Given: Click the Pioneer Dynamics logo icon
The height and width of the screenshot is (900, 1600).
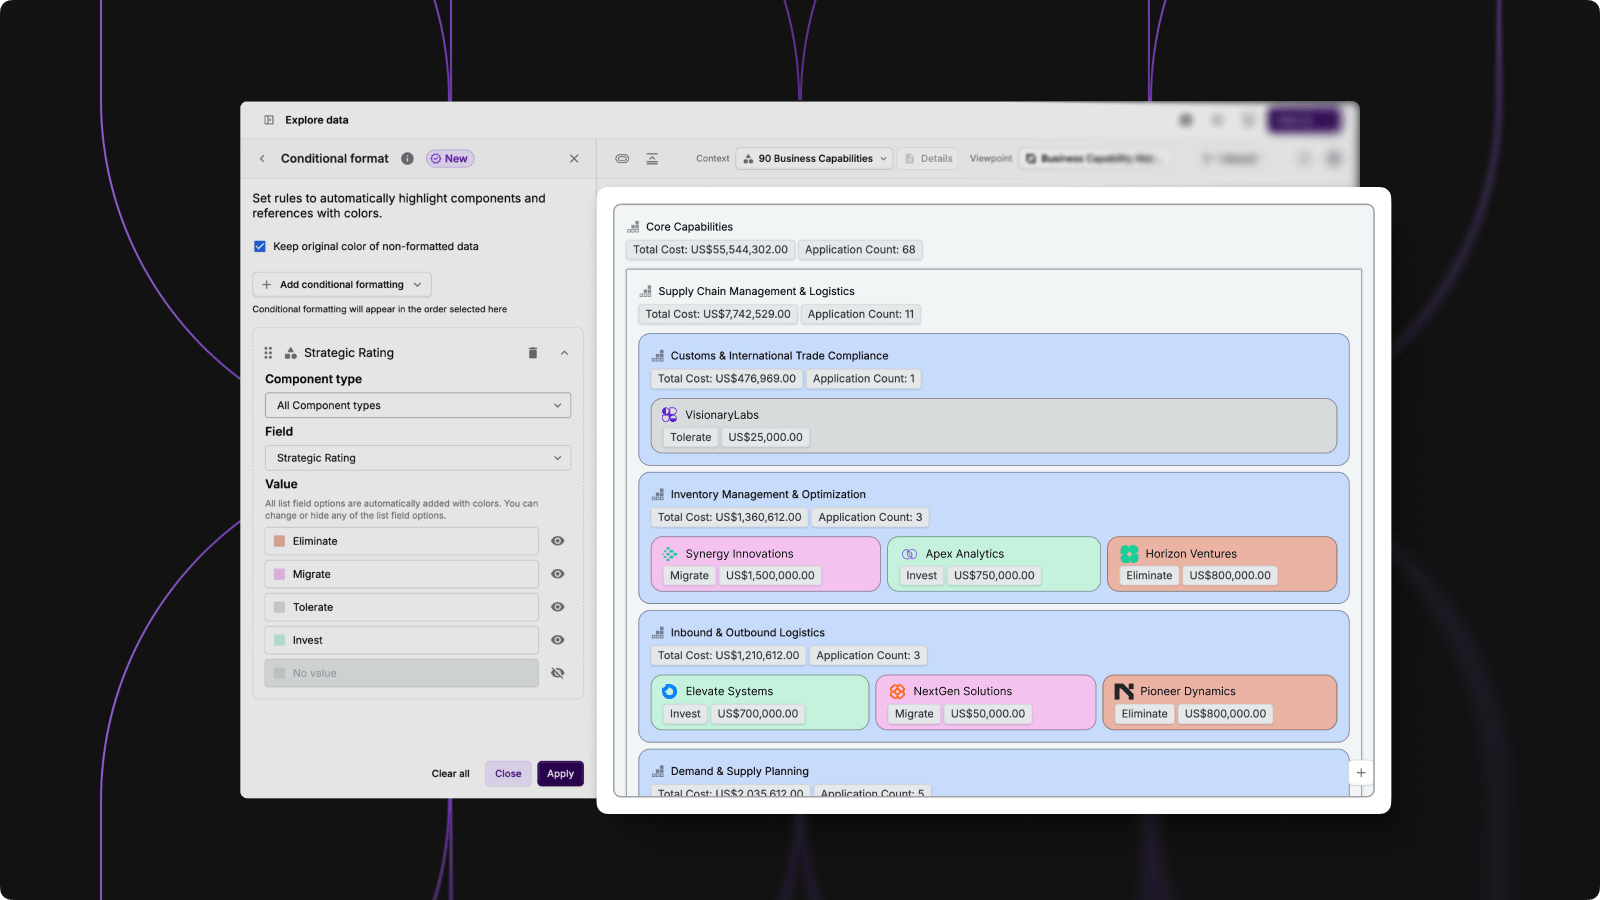Looking at the screenshot, I should [x=1124, y=692].
